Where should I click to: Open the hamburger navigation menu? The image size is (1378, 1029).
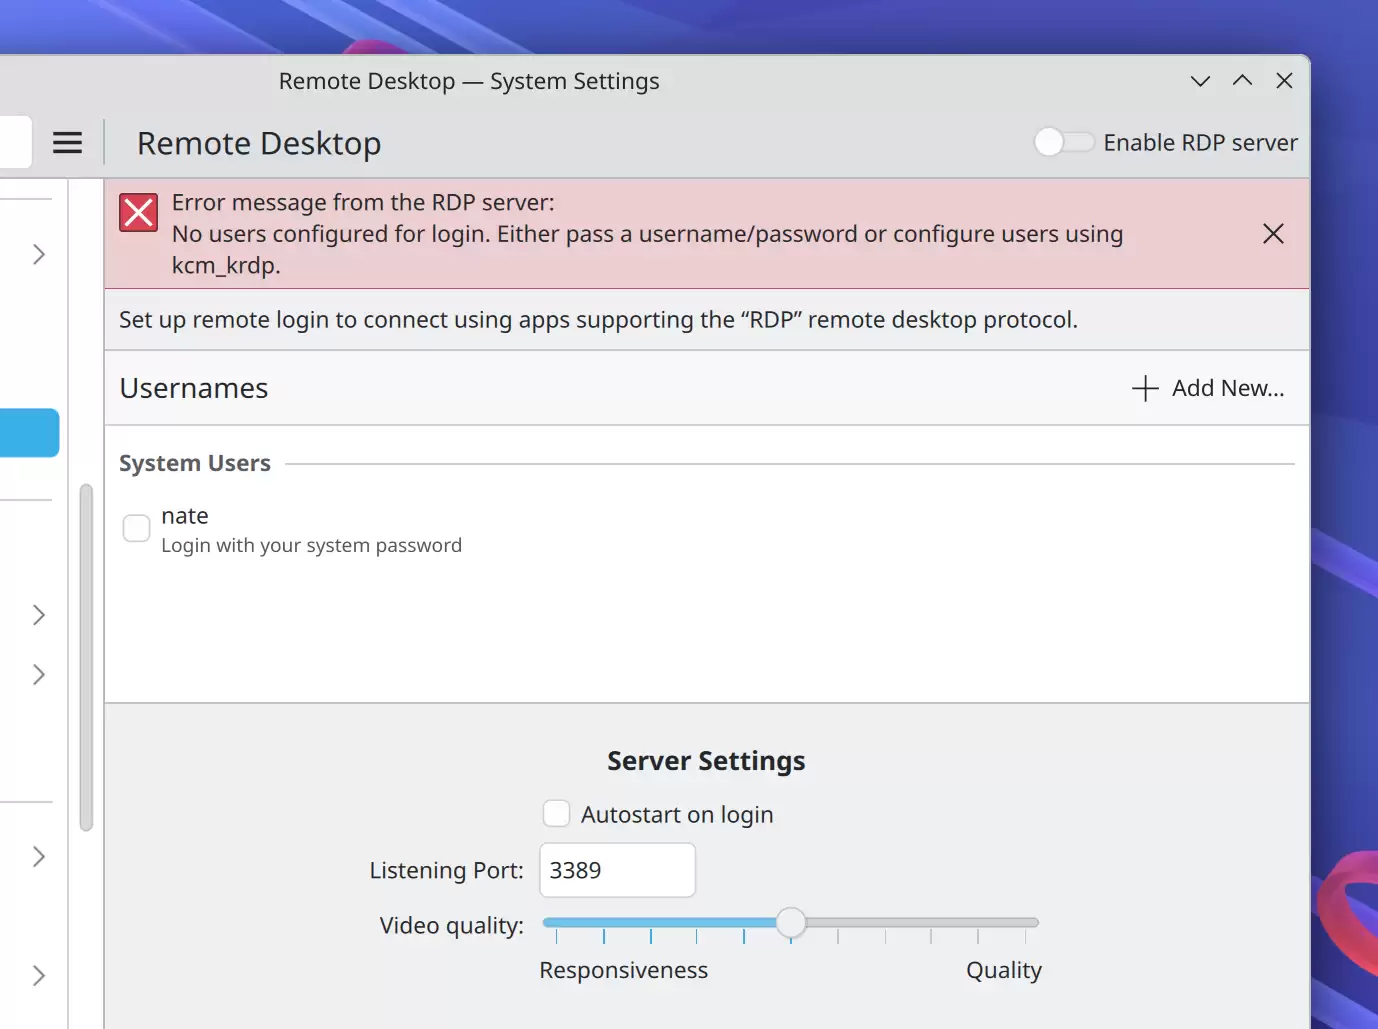67,142
